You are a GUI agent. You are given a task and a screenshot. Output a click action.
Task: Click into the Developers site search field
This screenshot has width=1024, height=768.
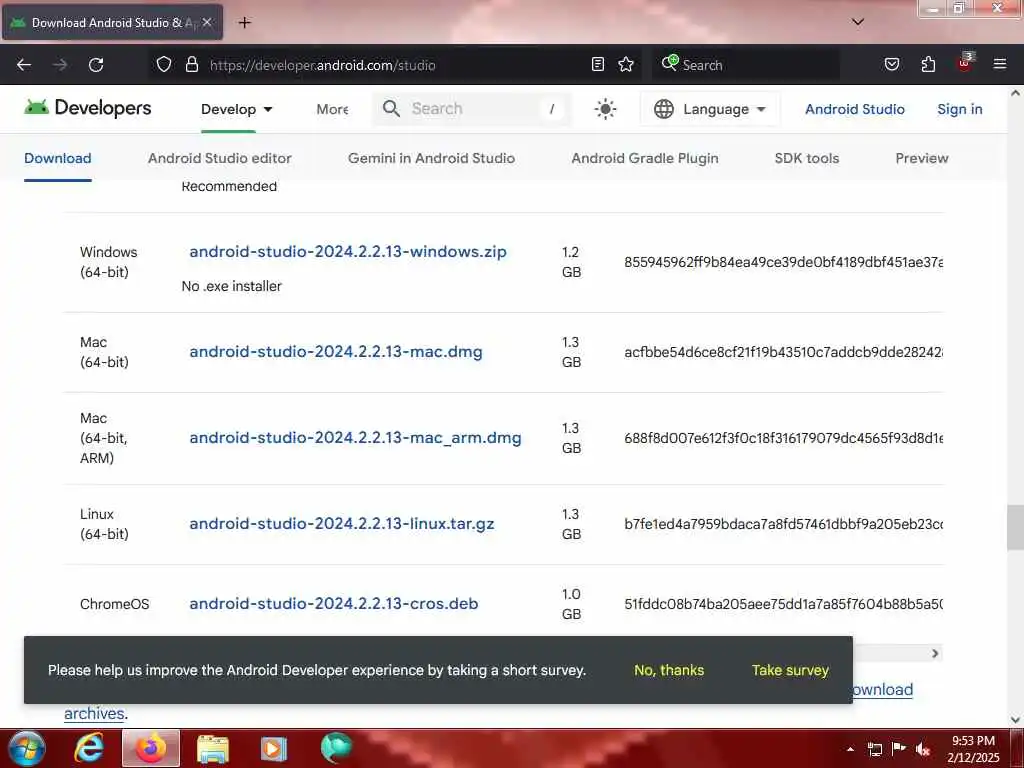[472, 108]
